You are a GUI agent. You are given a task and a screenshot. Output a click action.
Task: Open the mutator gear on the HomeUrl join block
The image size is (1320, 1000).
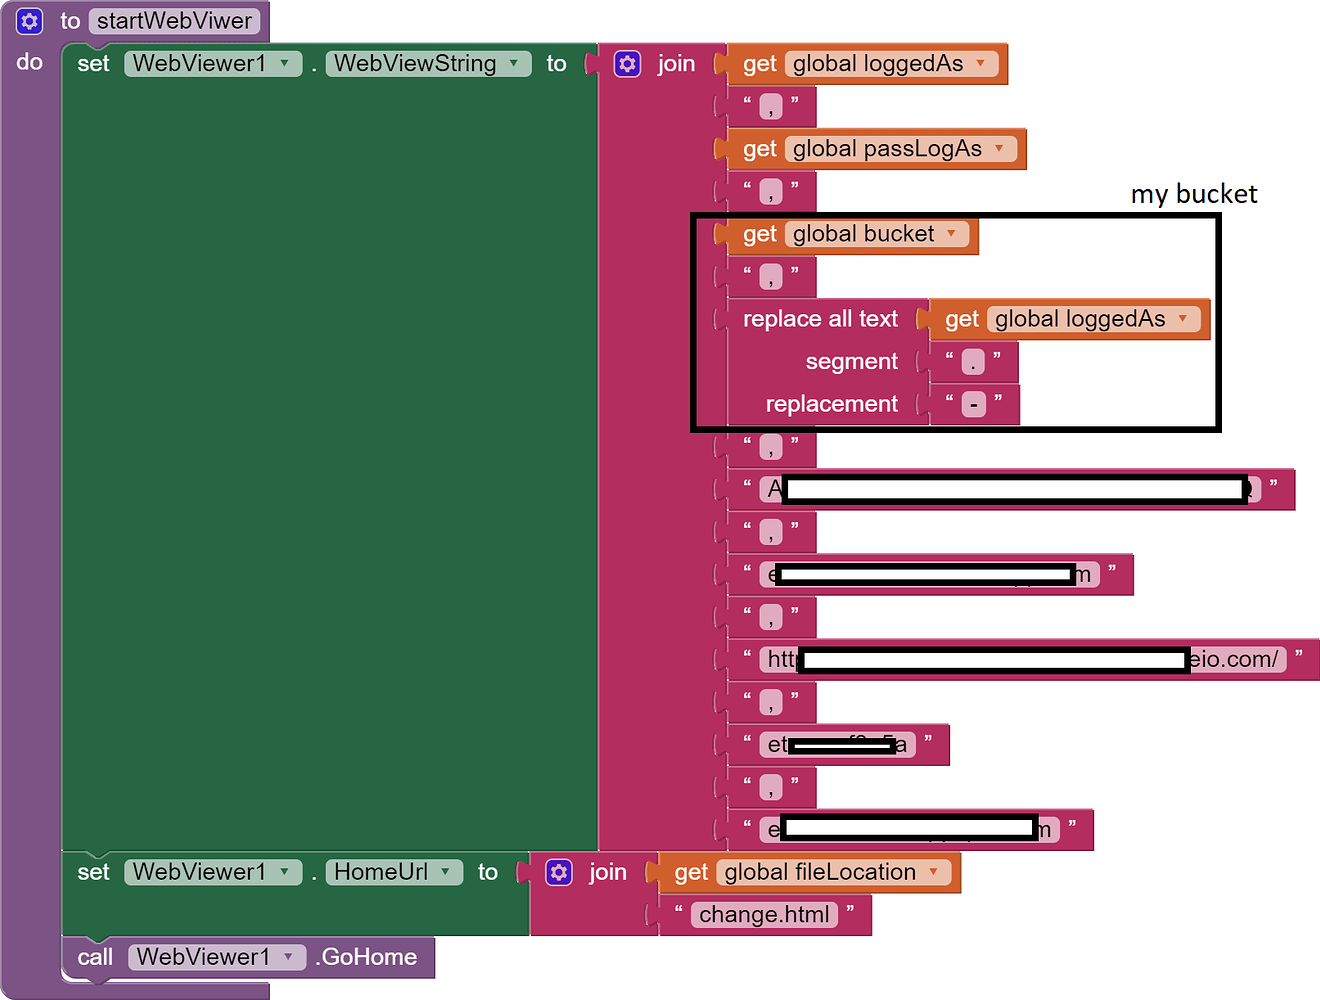pos(559,871)
